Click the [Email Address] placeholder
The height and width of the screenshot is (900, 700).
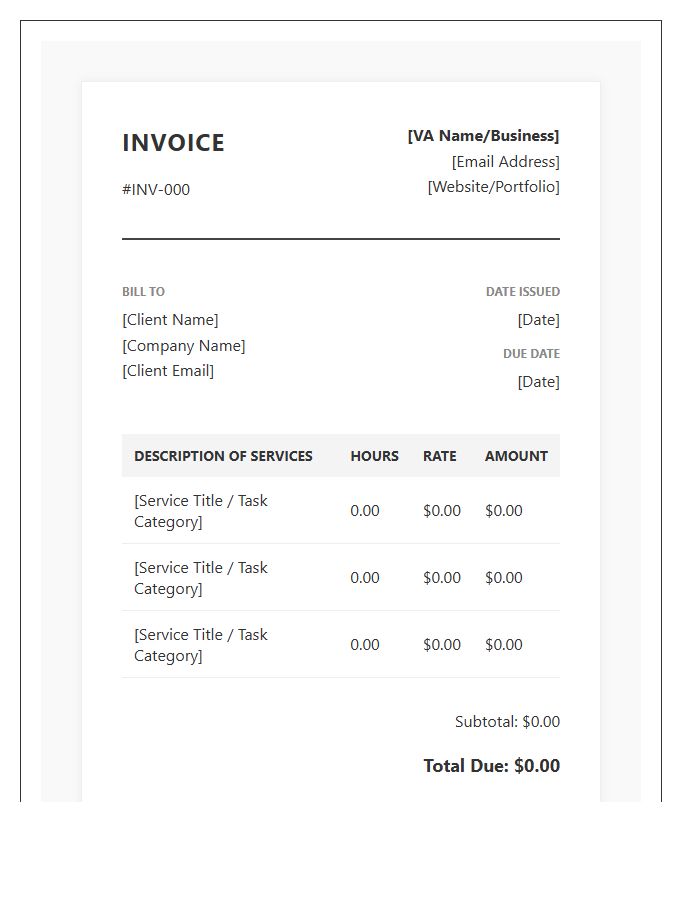[505, 162]
